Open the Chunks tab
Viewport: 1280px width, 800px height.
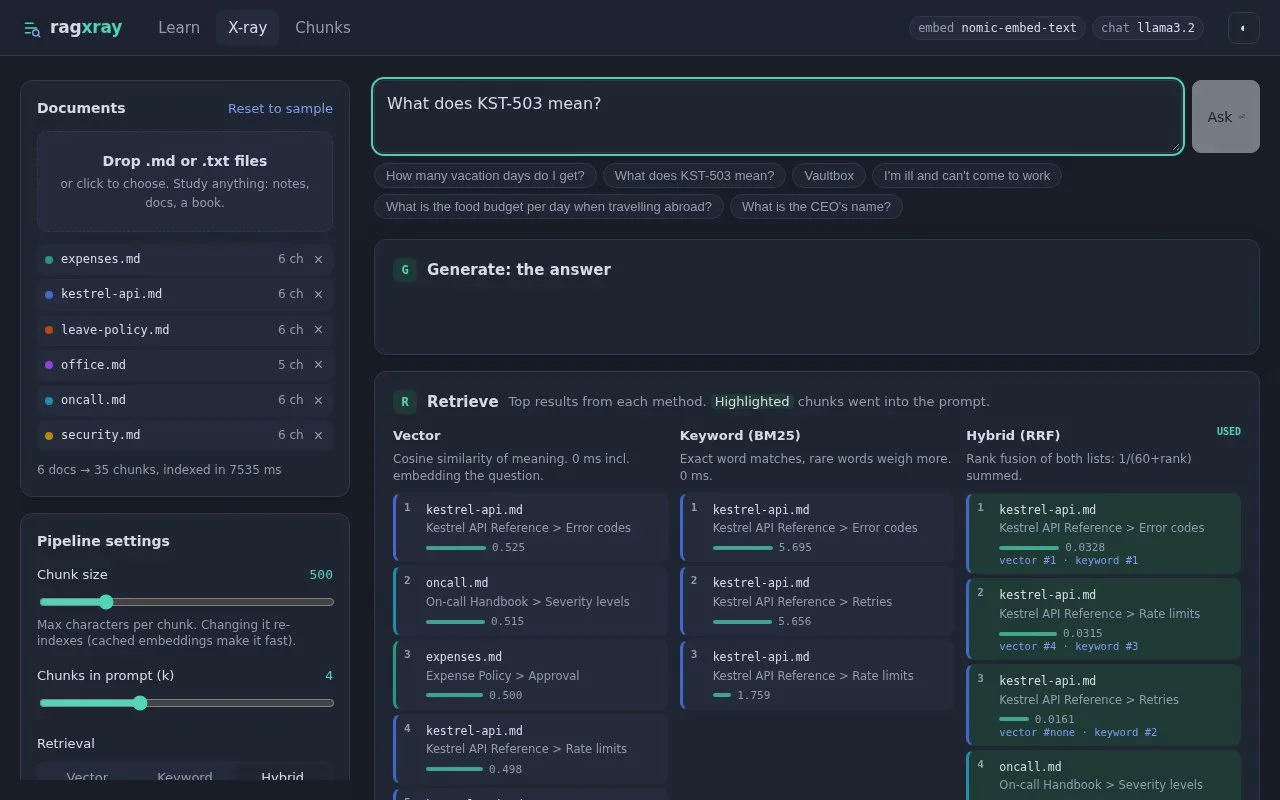pyautogui.click(x=323, y=28)
